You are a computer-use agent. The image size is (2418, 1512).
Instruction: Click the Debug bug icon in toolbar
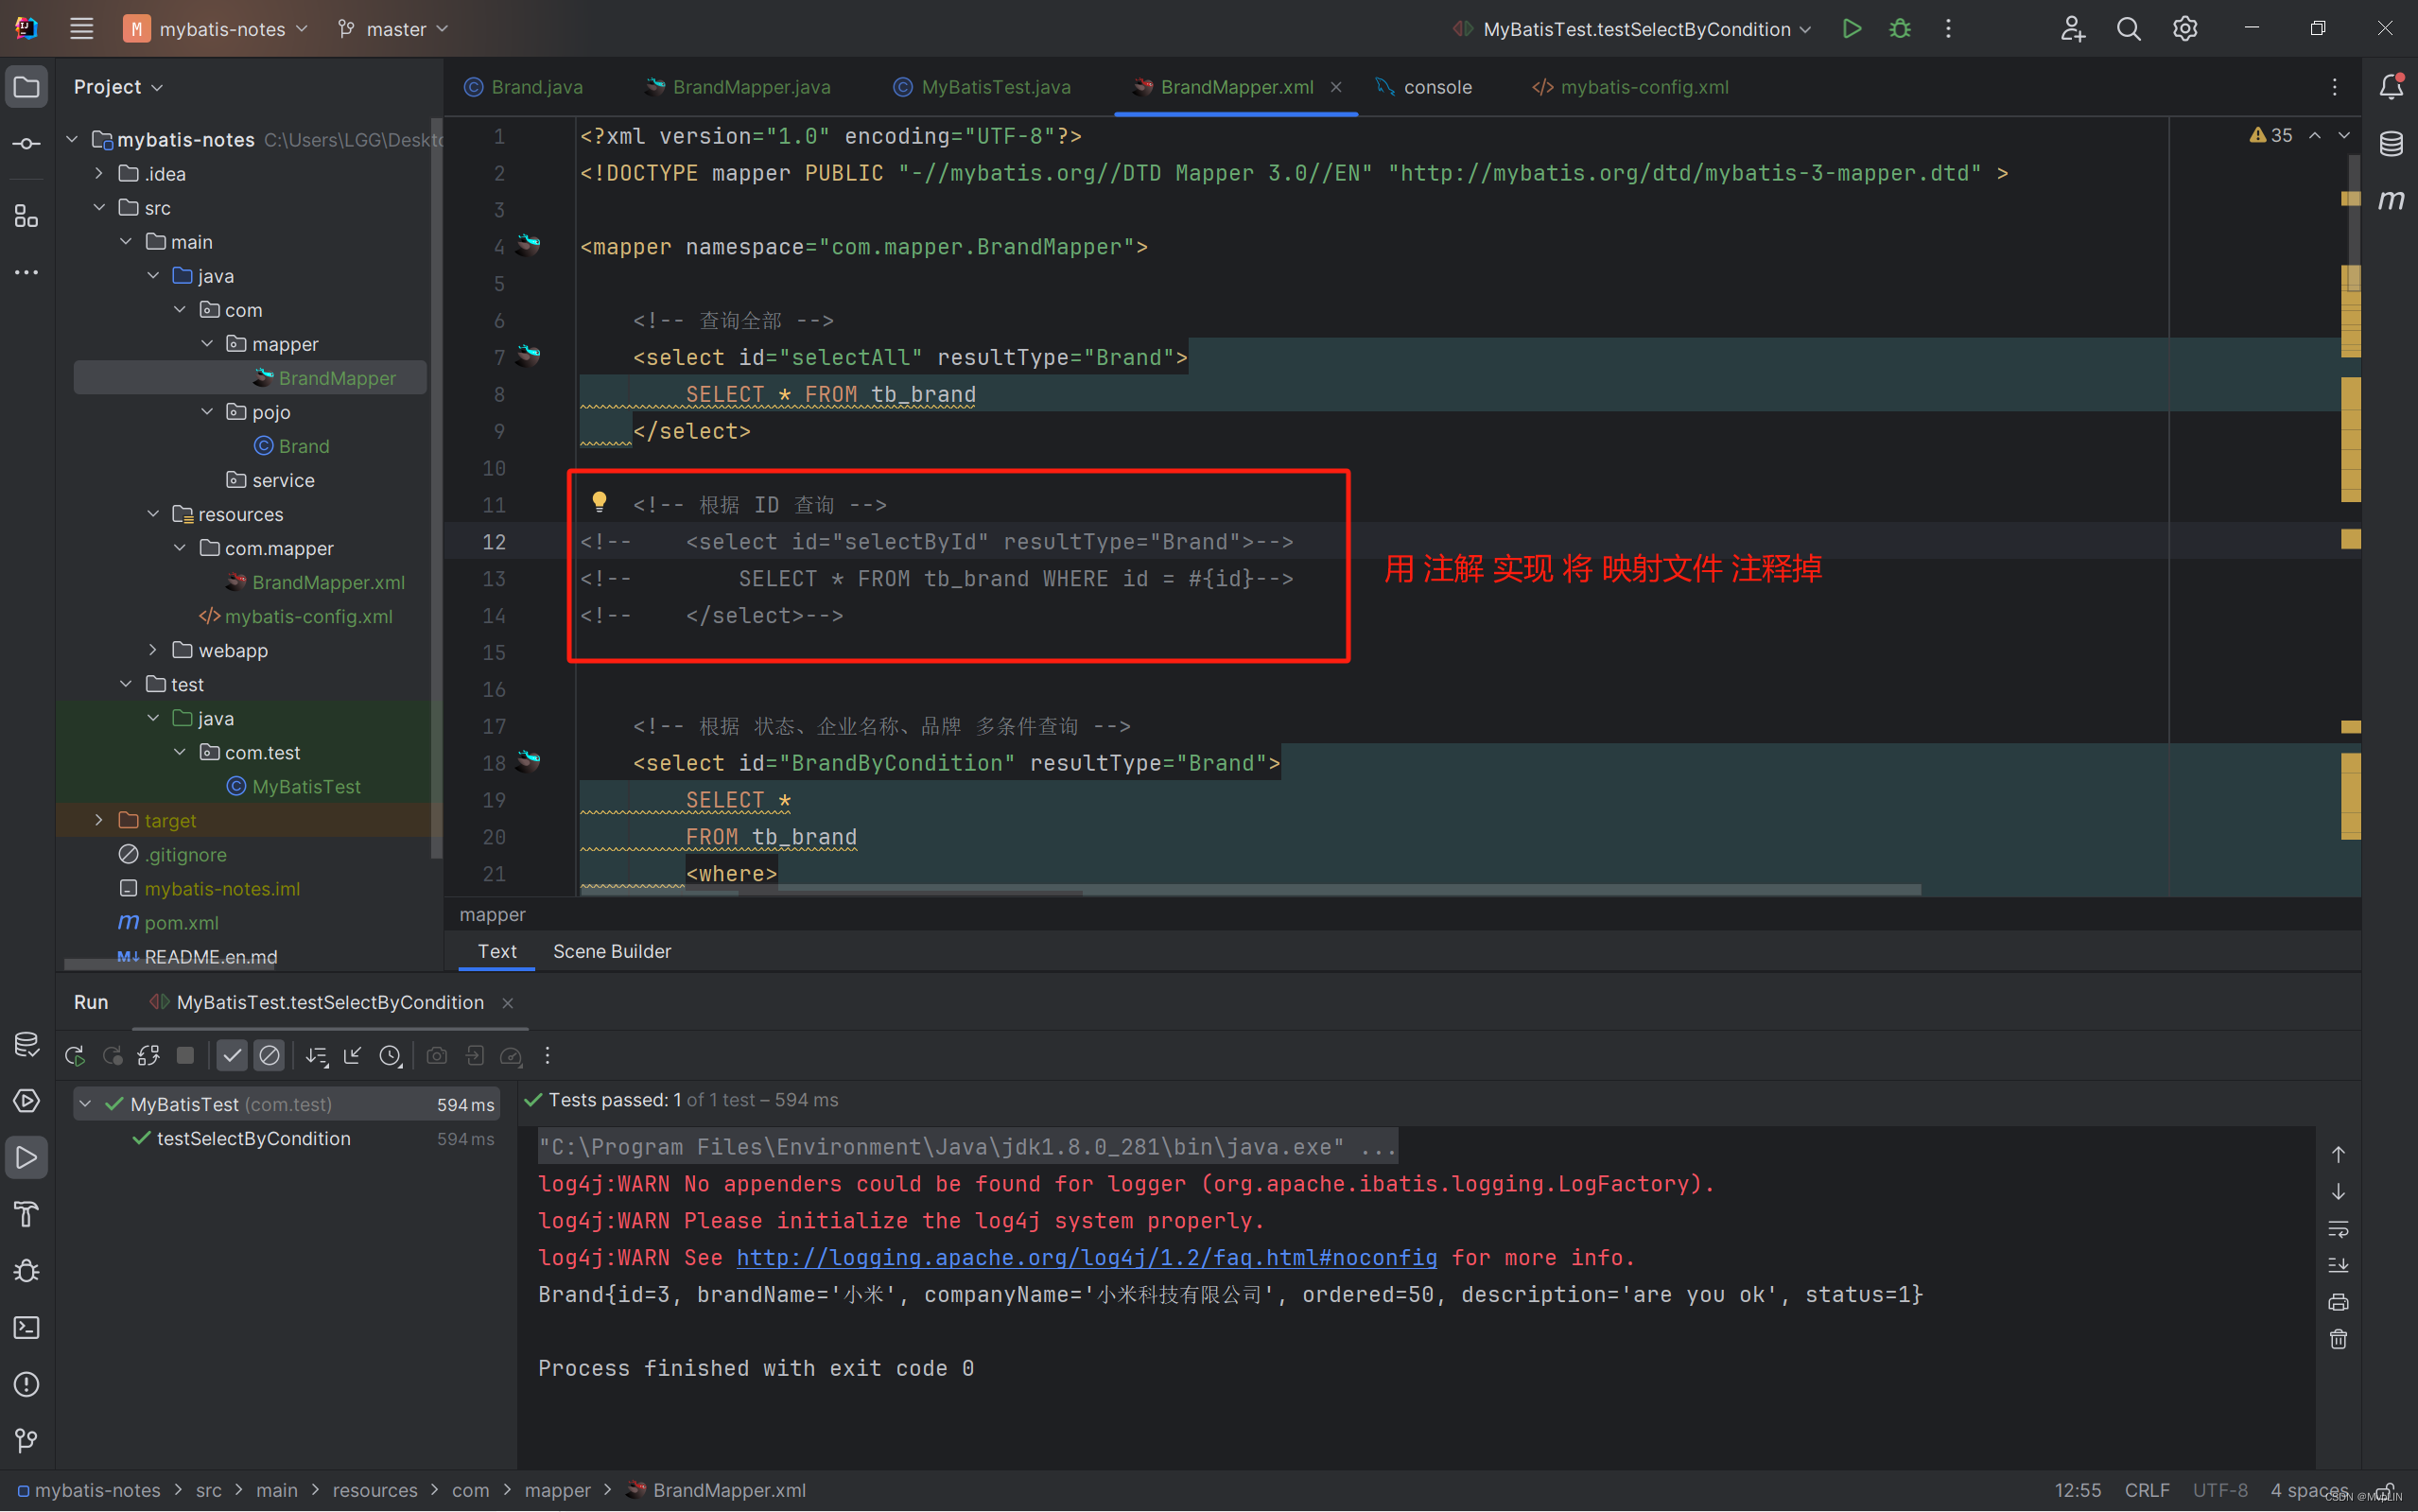(1899, 29)
